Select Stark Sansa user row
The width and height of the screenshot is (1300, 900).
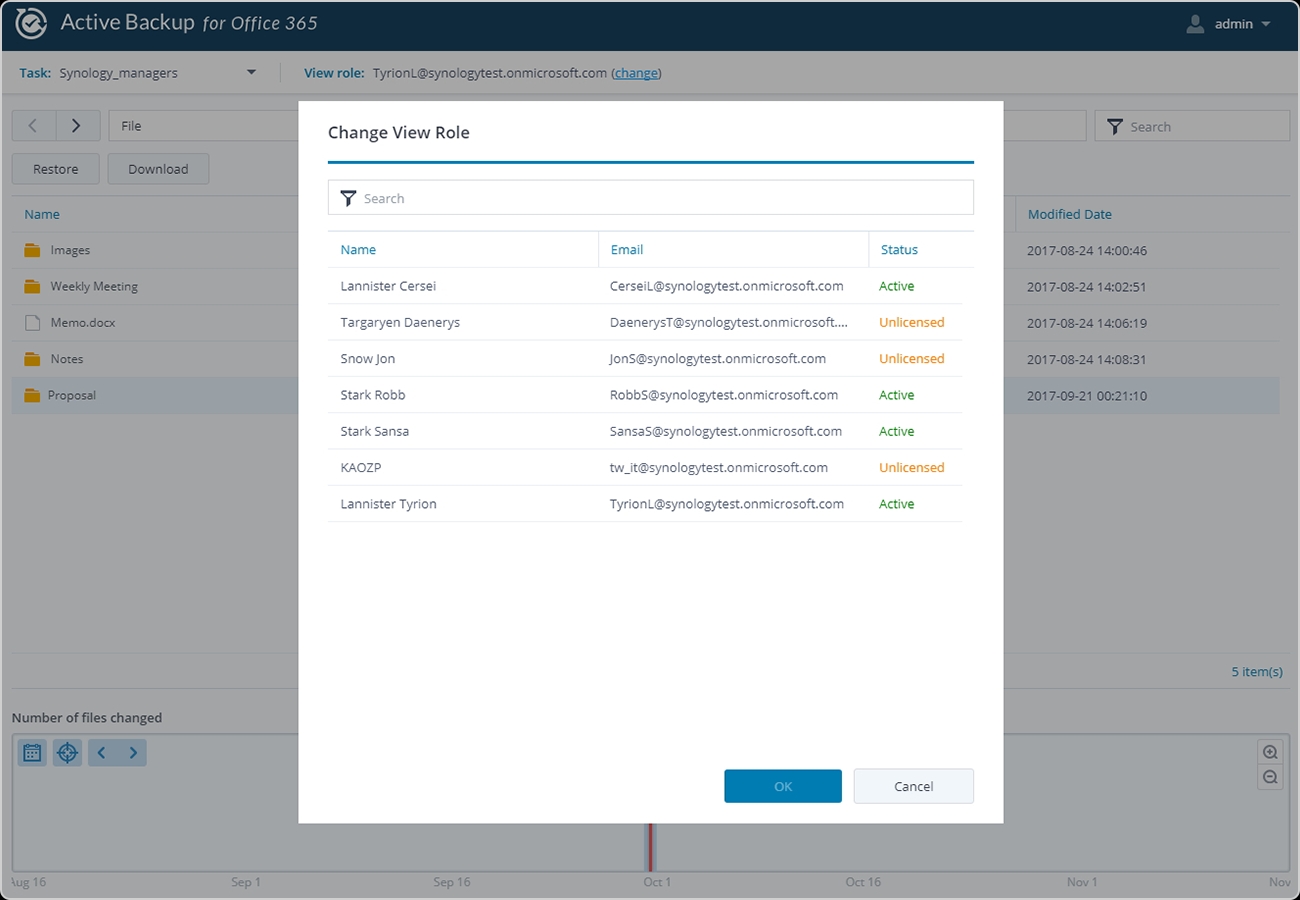(645, 431)
